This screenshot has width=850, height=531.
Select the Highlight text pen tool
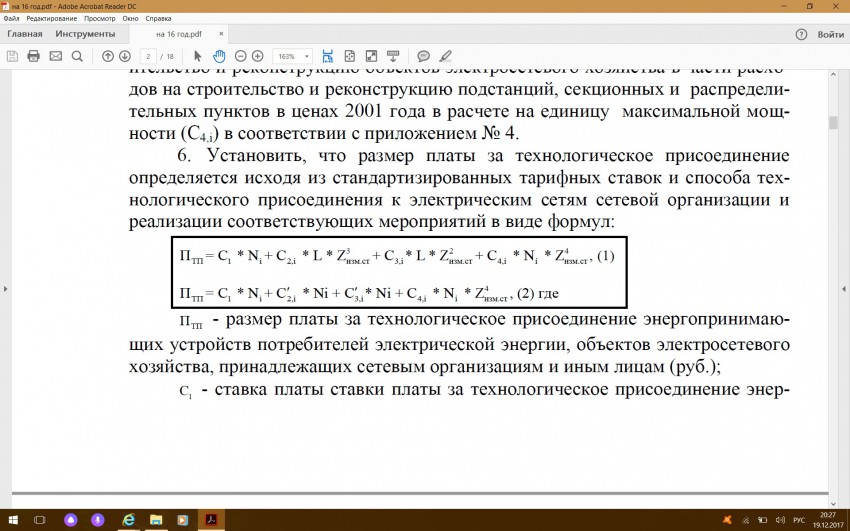(x=445, y=56)
